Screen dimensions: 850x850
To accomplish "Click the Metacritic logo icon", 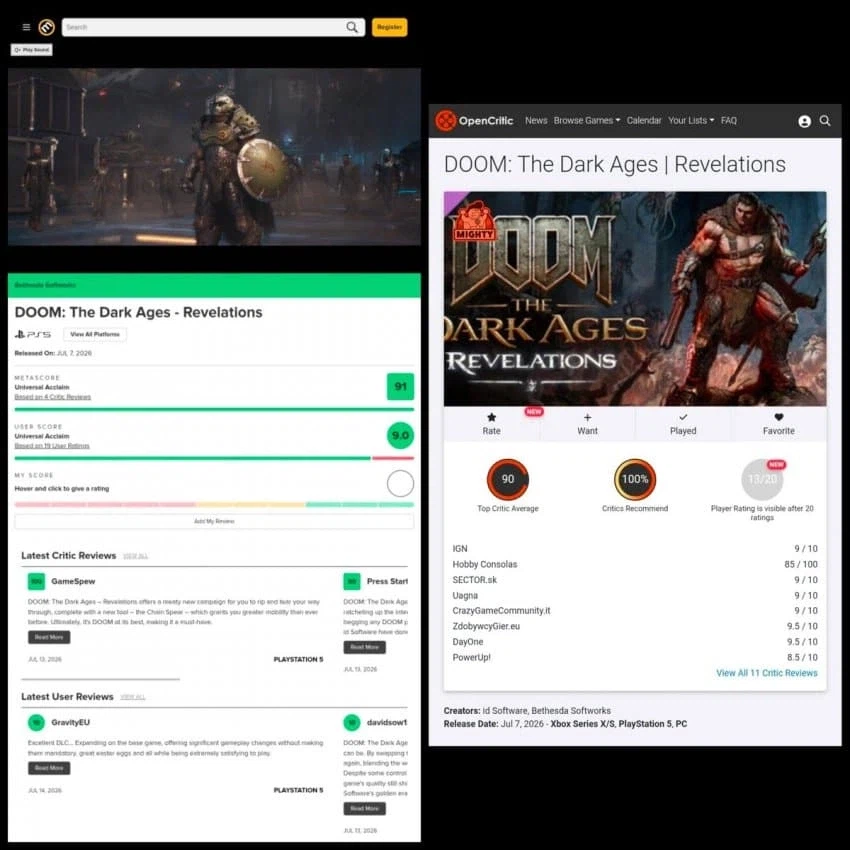I will click(47, 27).
